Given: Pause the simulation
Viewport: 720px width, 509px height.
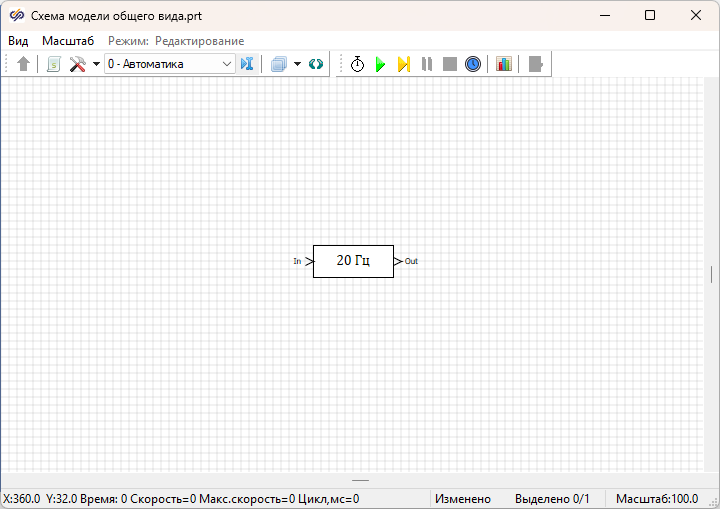Looking at the screenshot, I should click(x=427, y=64).
